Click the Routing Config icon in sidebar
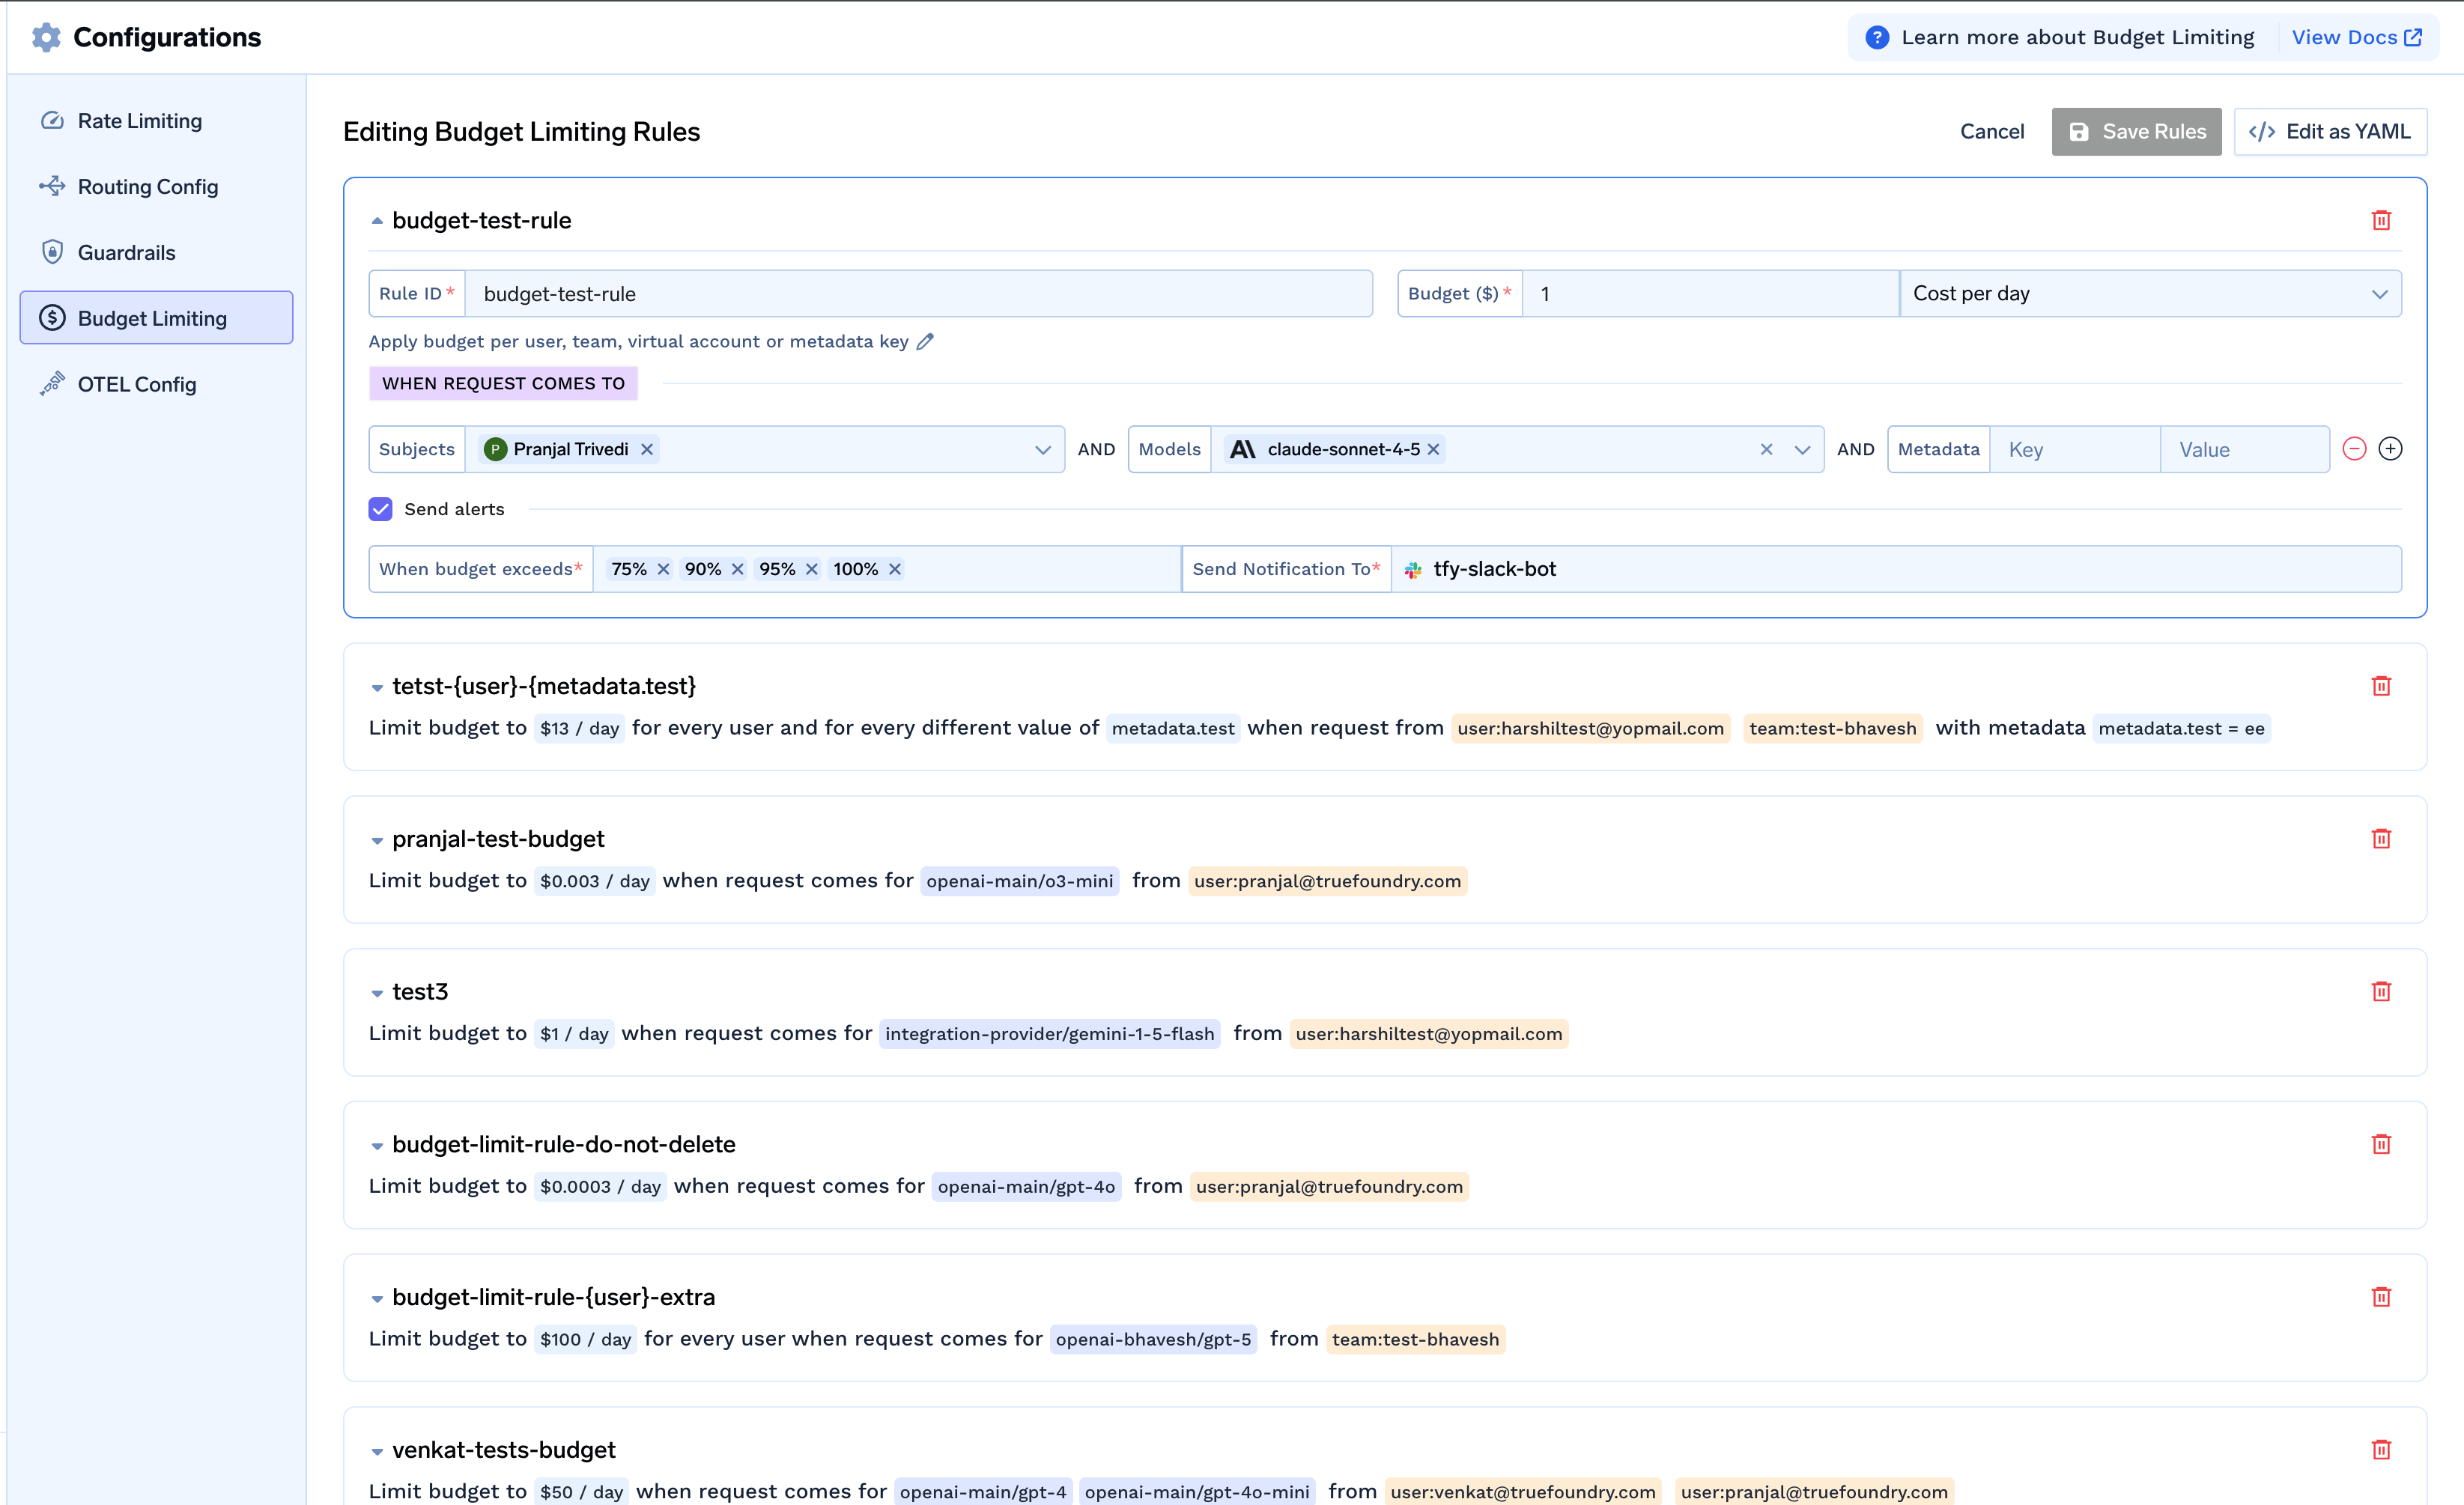 [52, 186]
